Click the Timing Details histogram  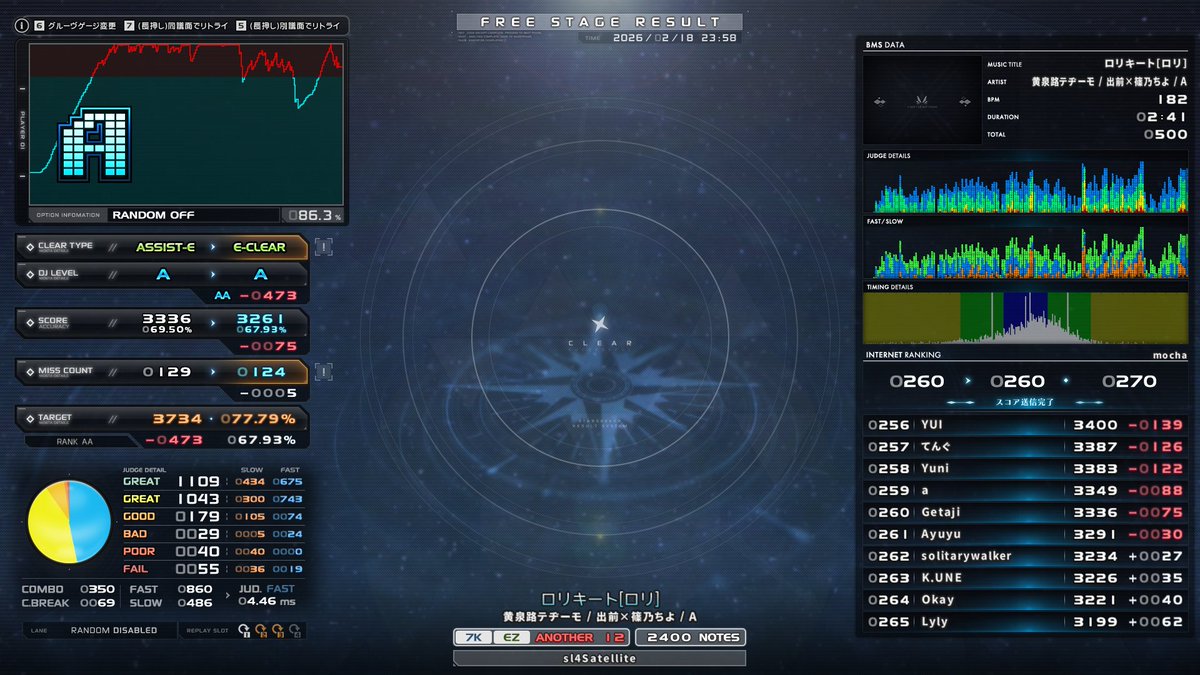(x=1026, y=318)
